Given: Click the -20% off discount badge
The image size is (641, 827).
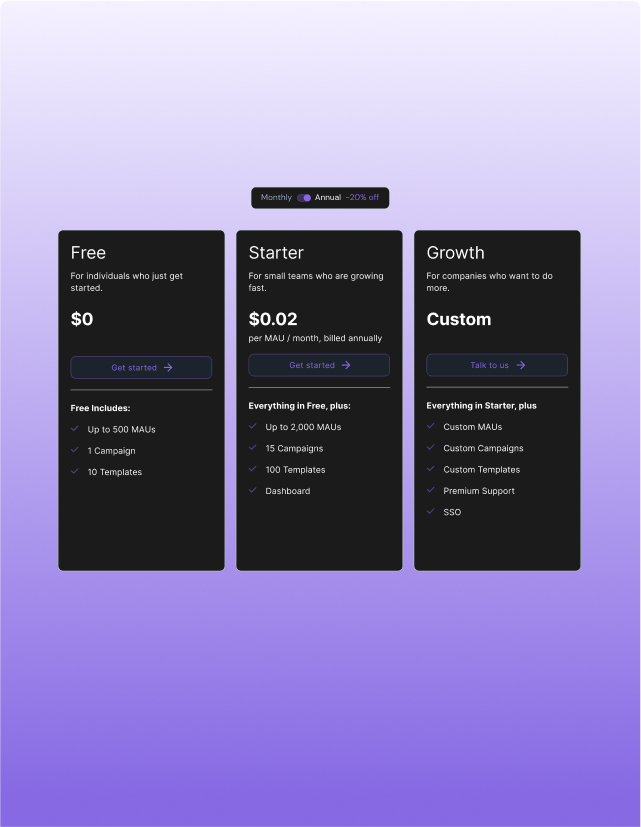Looking at the screenshot, I should click(362, 198).
